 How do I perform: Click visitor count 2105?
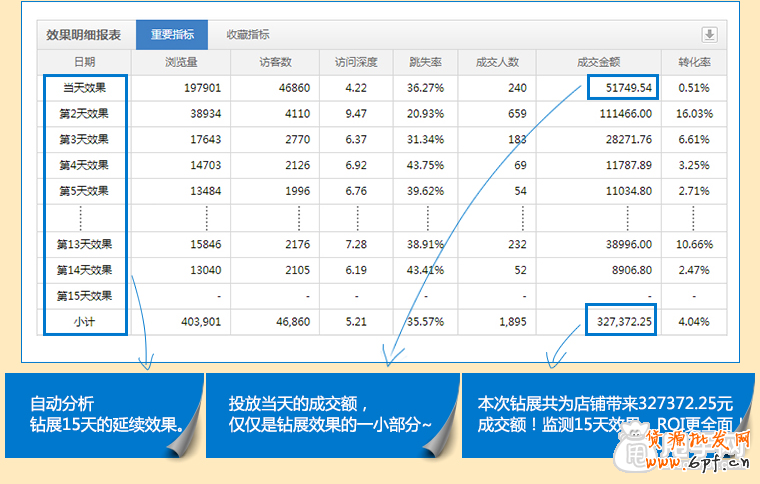coord(298,270)
